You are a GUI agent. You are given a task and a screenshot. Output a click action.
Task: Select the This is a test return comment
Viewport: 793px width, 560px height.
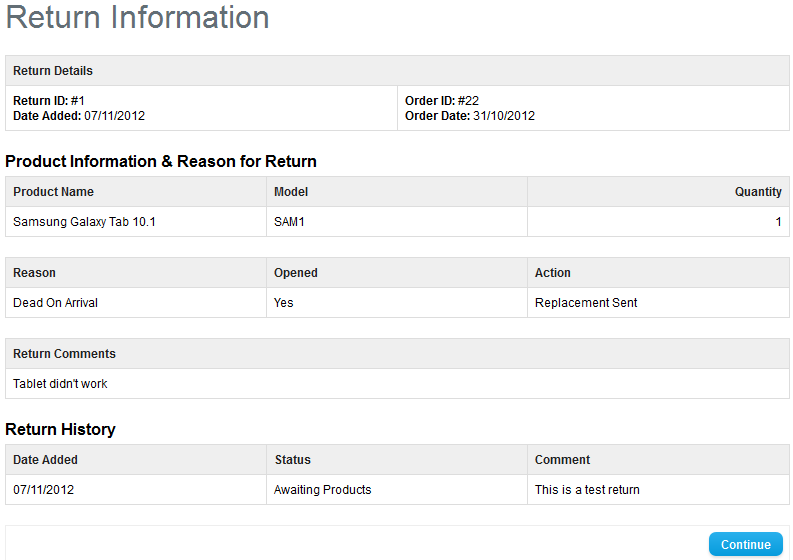(587, 490)
